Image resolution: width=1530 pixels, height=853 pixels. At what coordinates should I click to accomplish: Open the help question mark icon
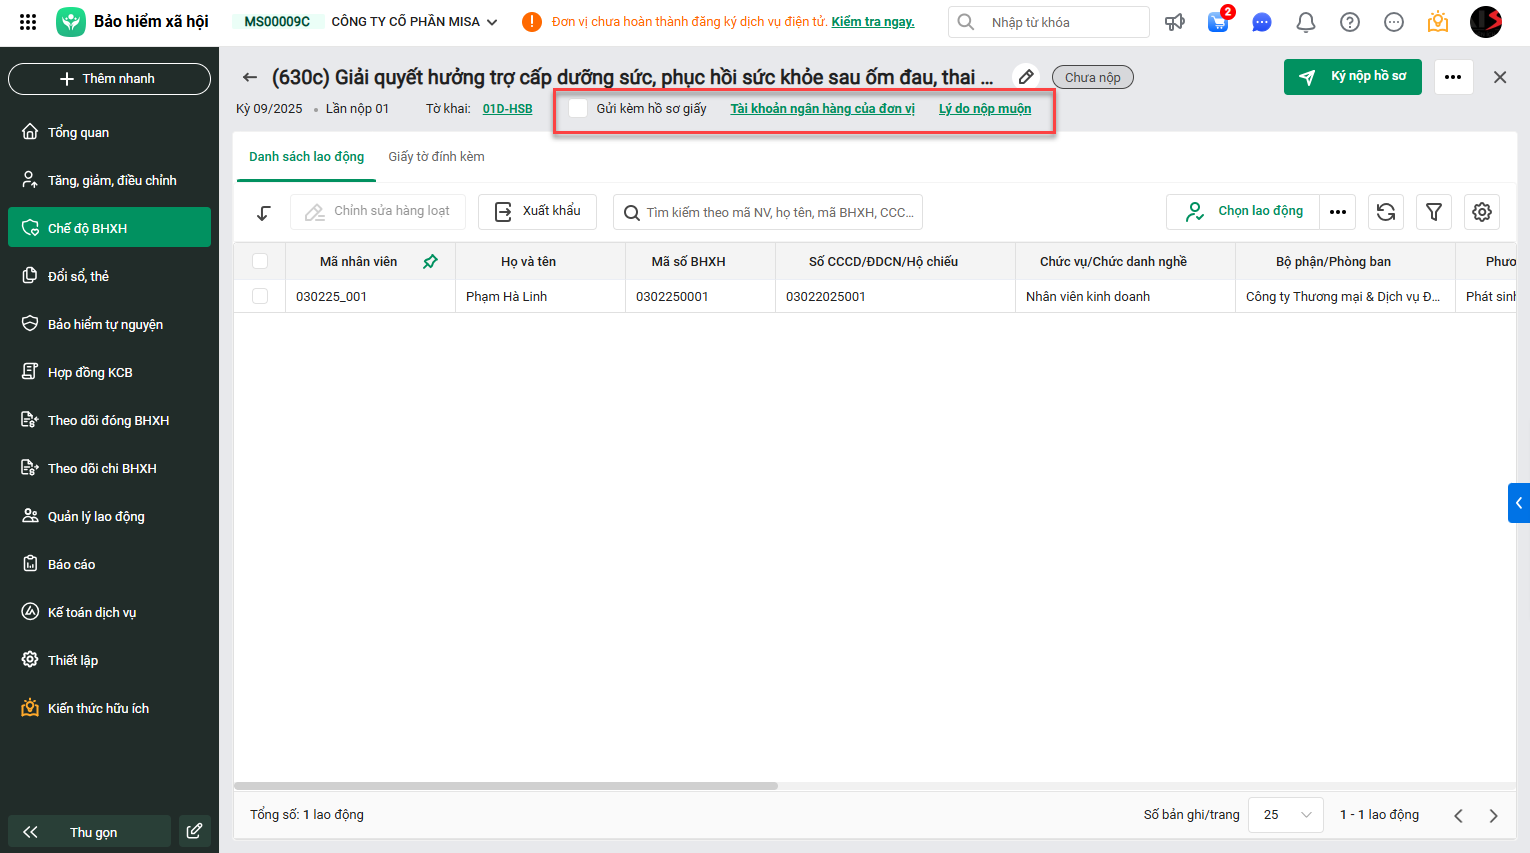coord(1350,22)
